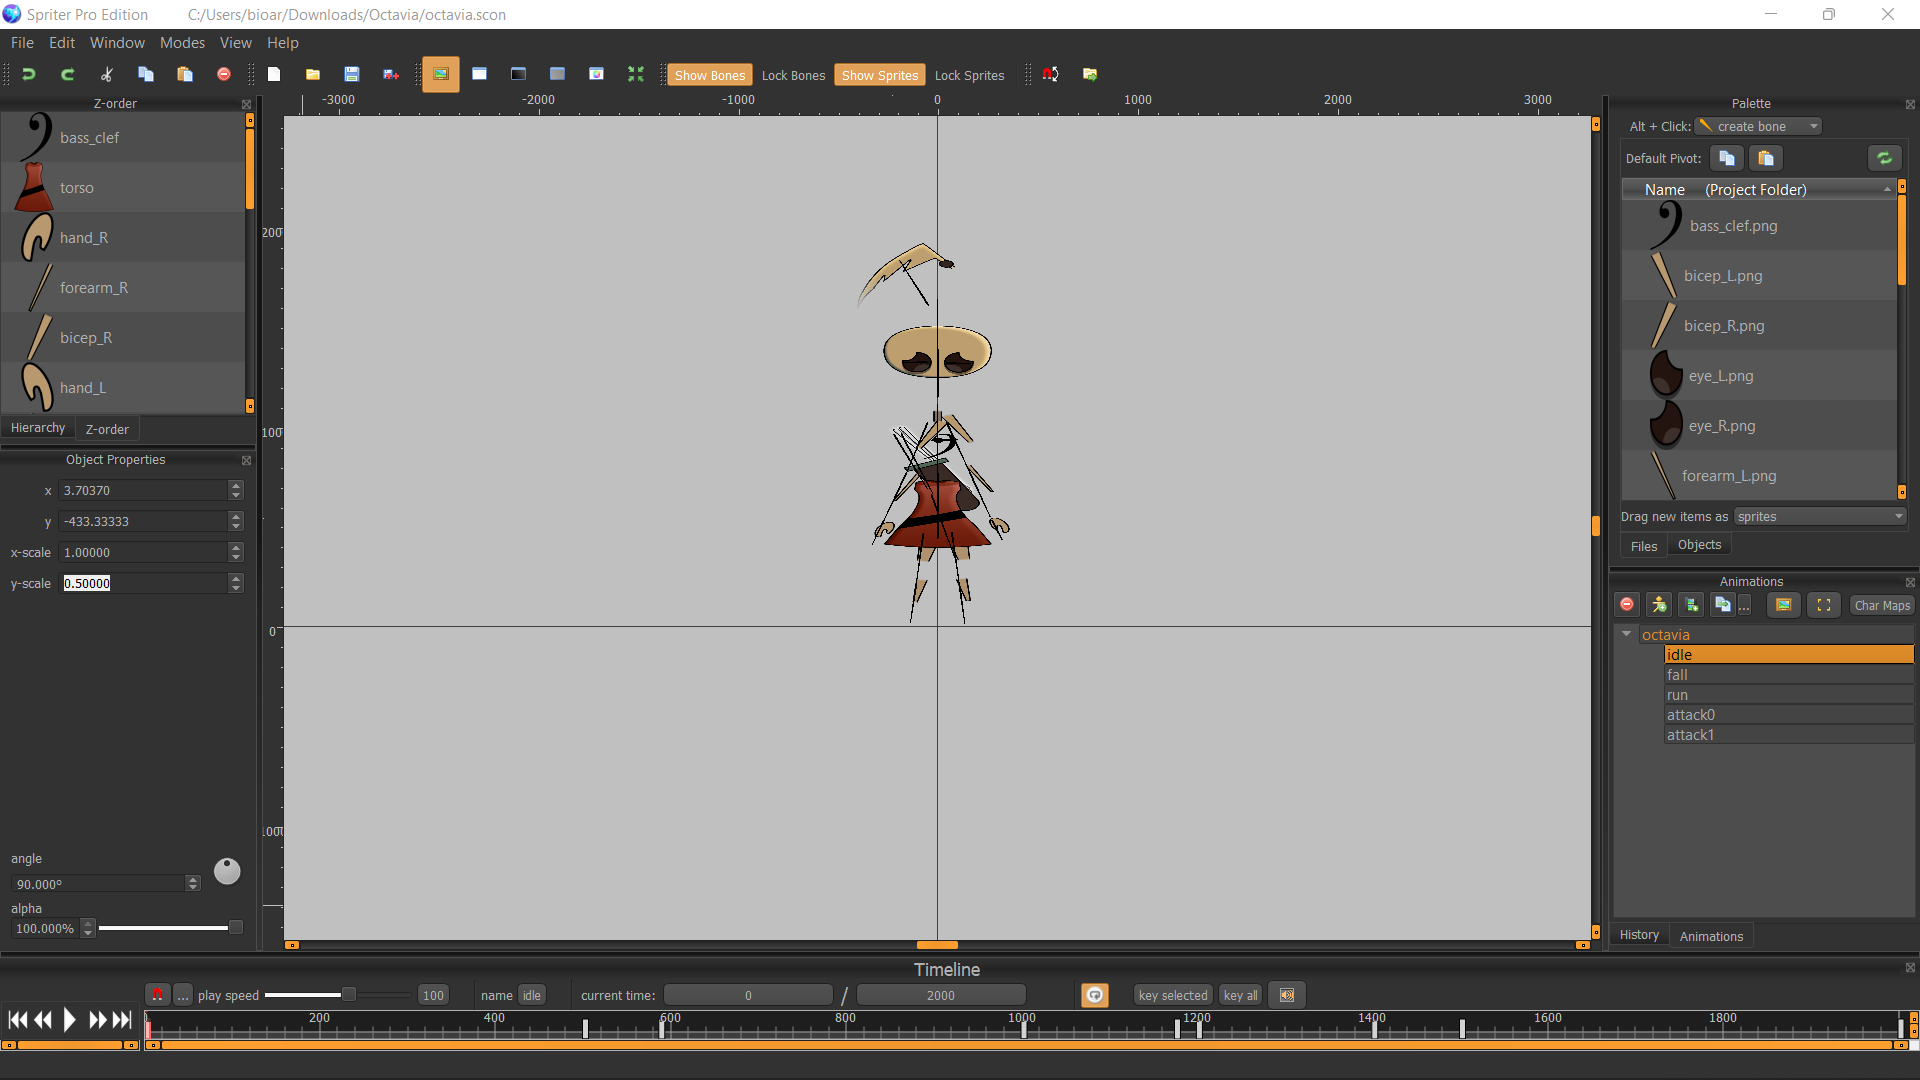Image resolution: width=1920 pixels, height=1080 pixels.
Task: Add new entity with figure-plus icon
Action: coord(1659,605)
